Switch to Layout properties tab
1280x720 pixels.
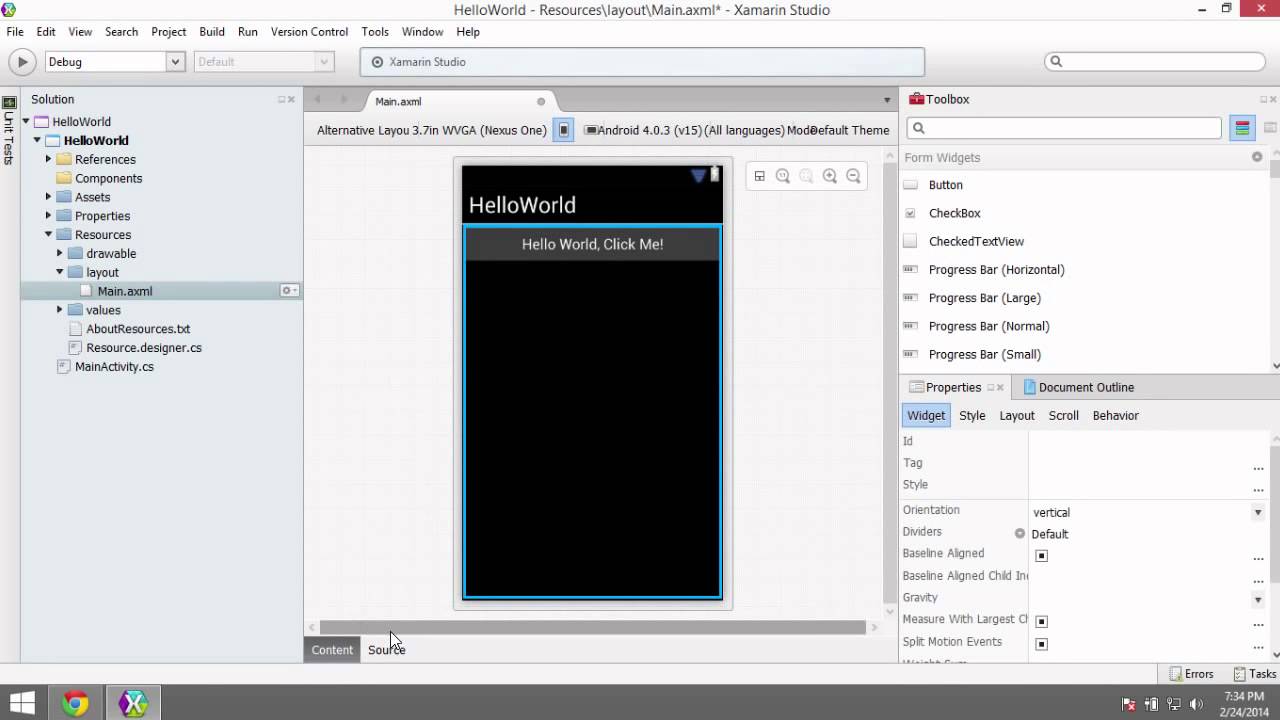pyautogui.click(x=1017, y=416)
